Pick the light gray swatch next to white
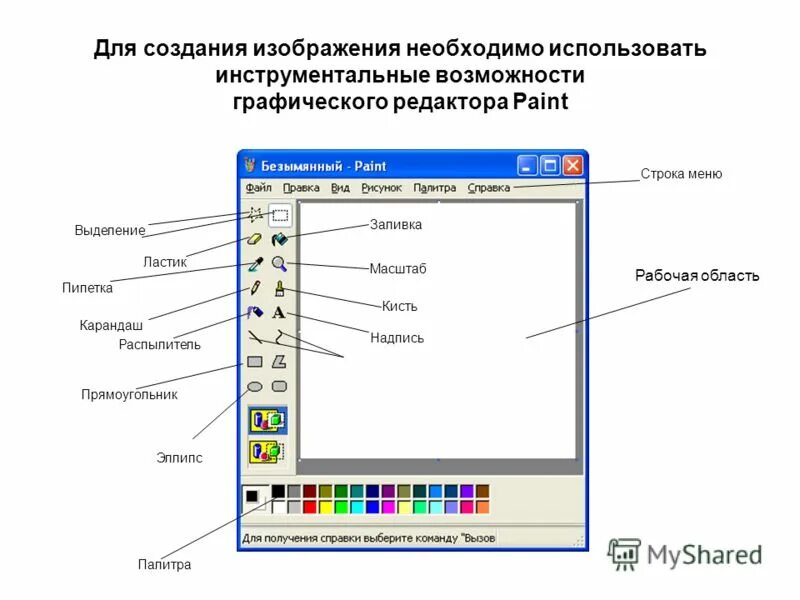The image size is (800, 600). coord(294,507)
